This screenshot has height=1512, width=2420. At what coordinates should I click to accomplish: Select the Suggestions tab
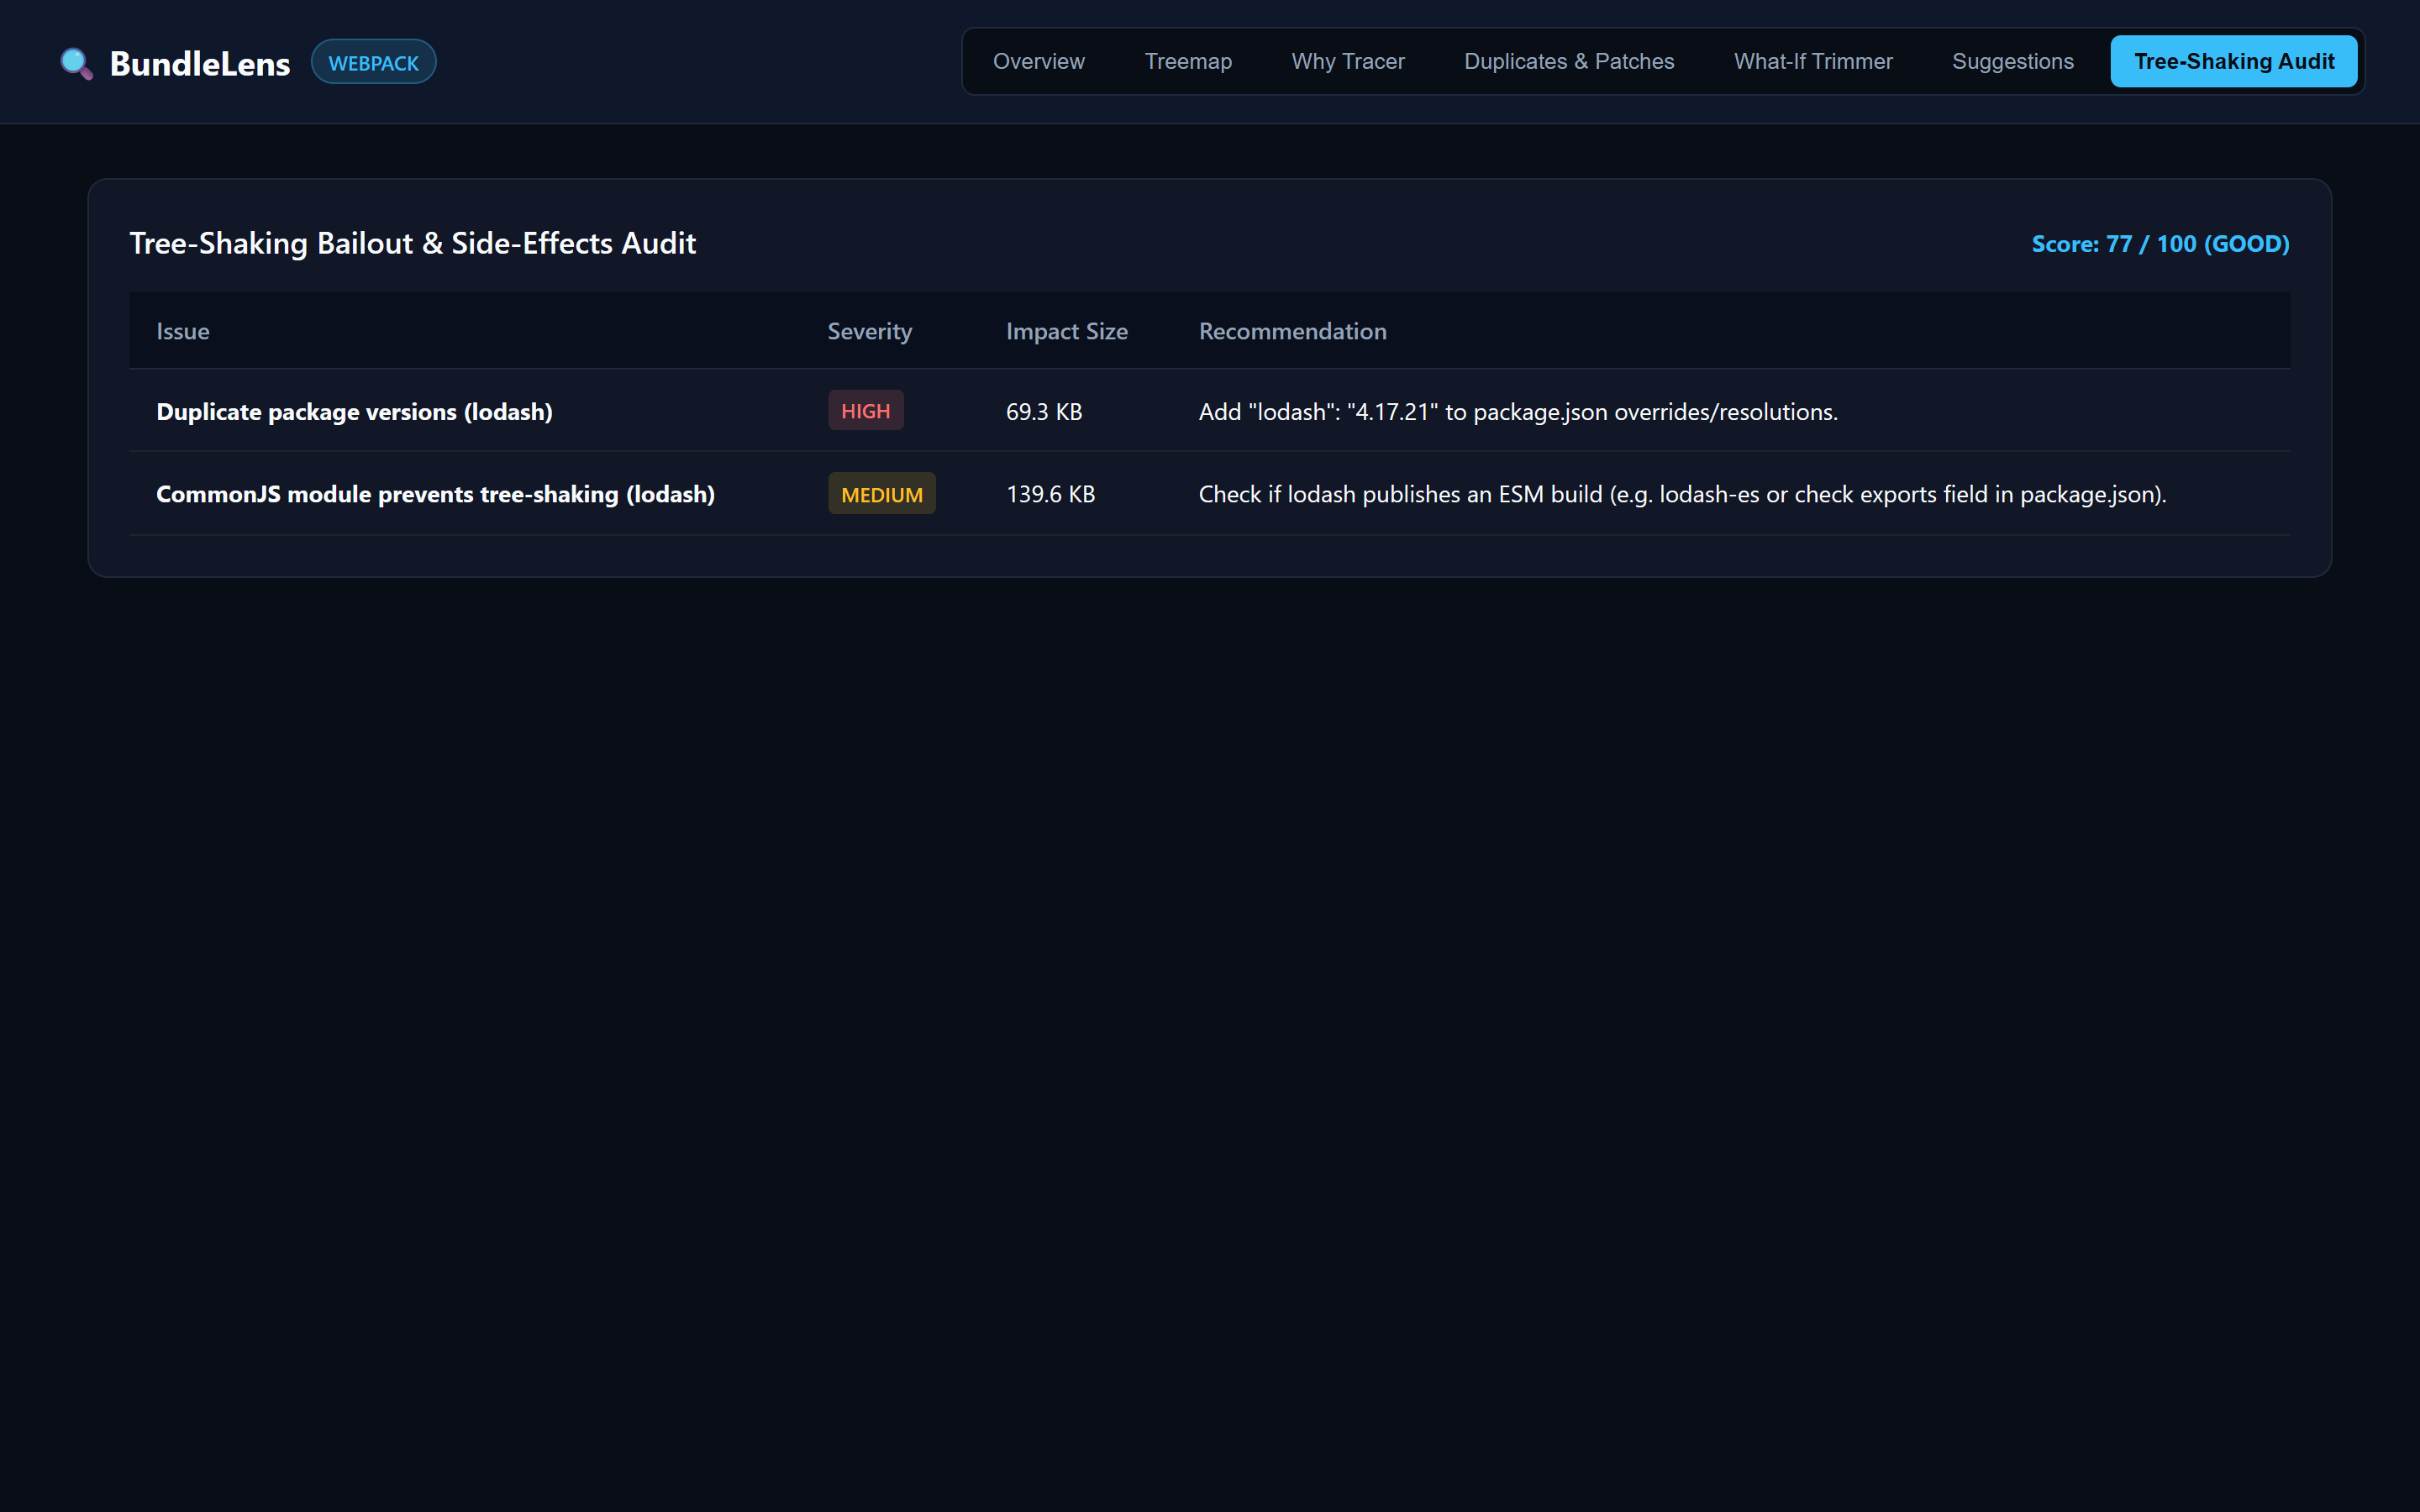[2012, 61]
